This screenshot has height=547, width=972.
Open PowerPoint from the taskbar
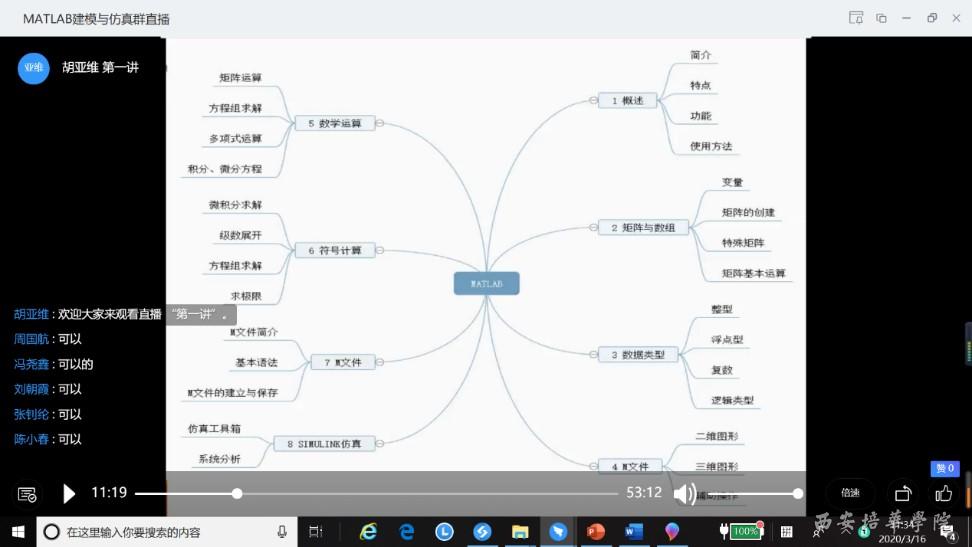pos(596,532)
